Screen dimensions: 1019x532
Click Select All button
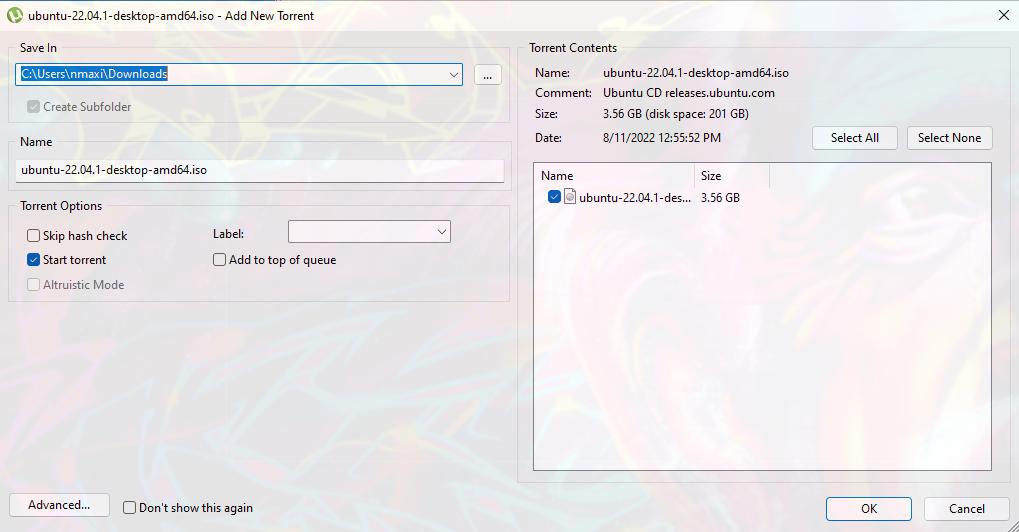[855, 138]
